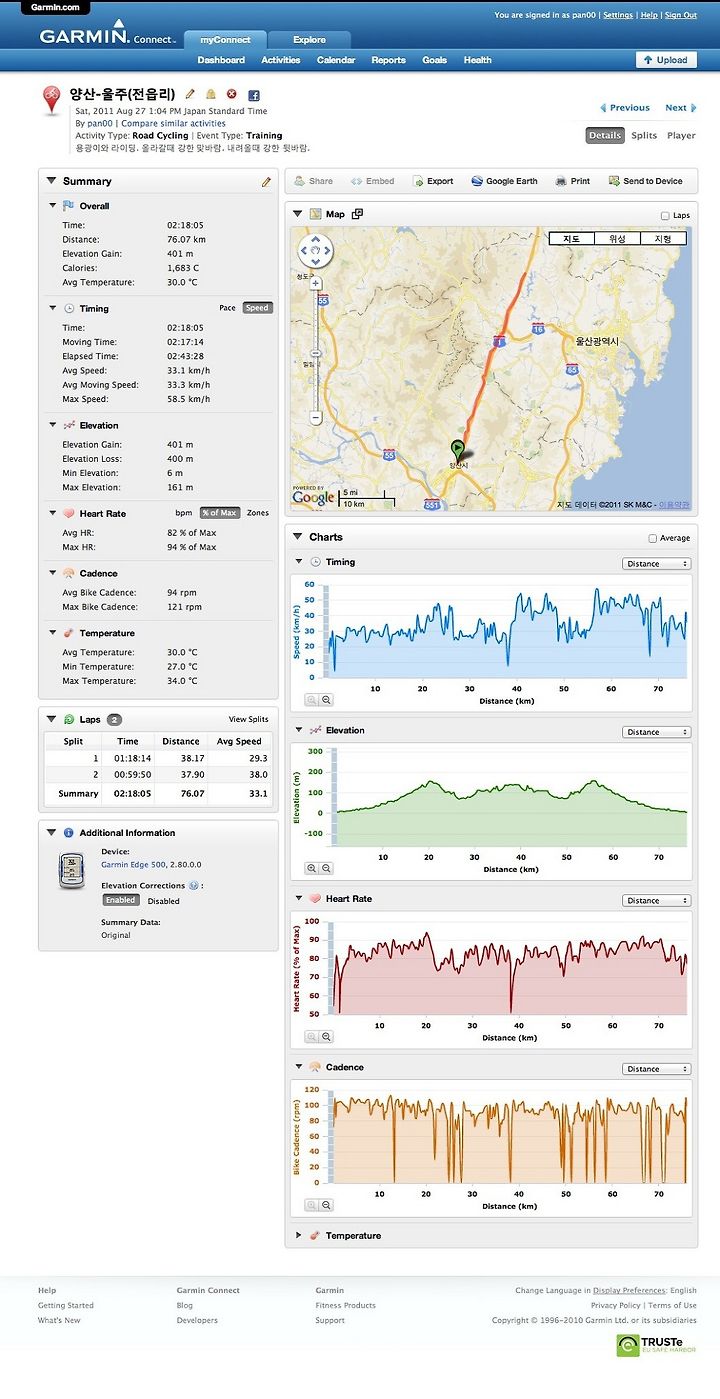Export the activity data
Image resolution: width=720 pixels, height=1399 pixels.
click(x=432, y=181)
